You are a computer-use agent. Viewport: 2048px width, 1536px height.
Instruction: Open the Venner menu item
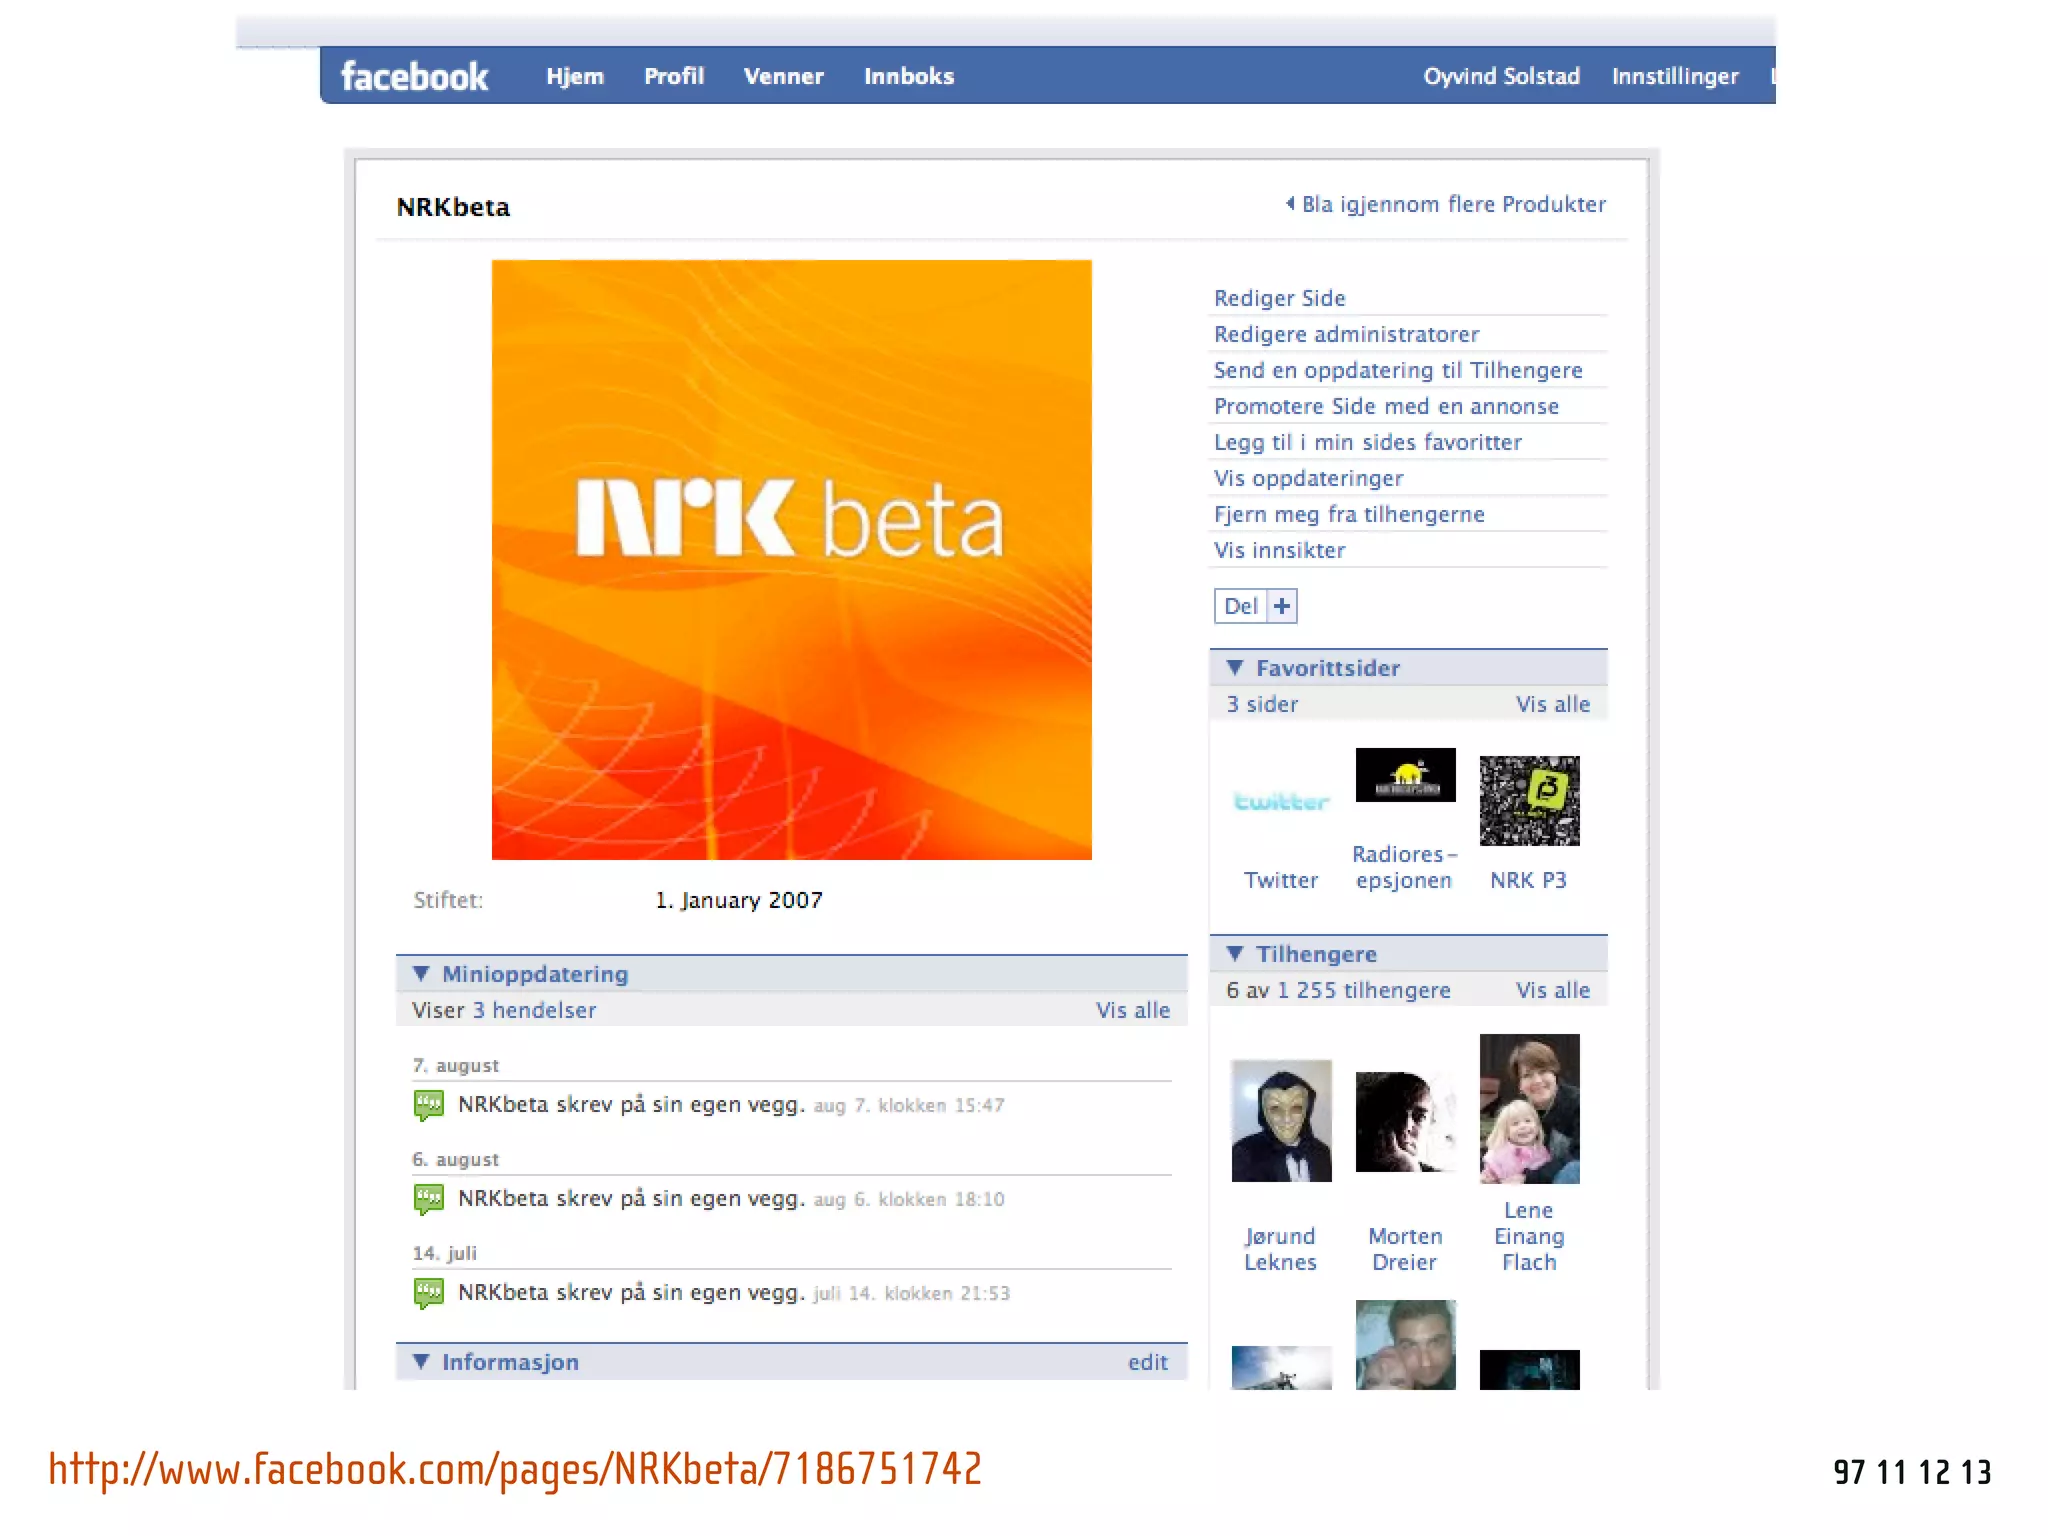pyautogui.click(x=784, y=76)
